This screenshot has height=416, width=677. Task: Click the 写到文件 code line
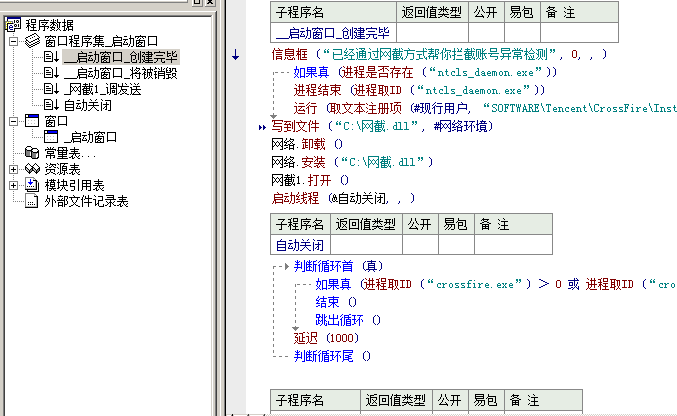pos(383,126)
